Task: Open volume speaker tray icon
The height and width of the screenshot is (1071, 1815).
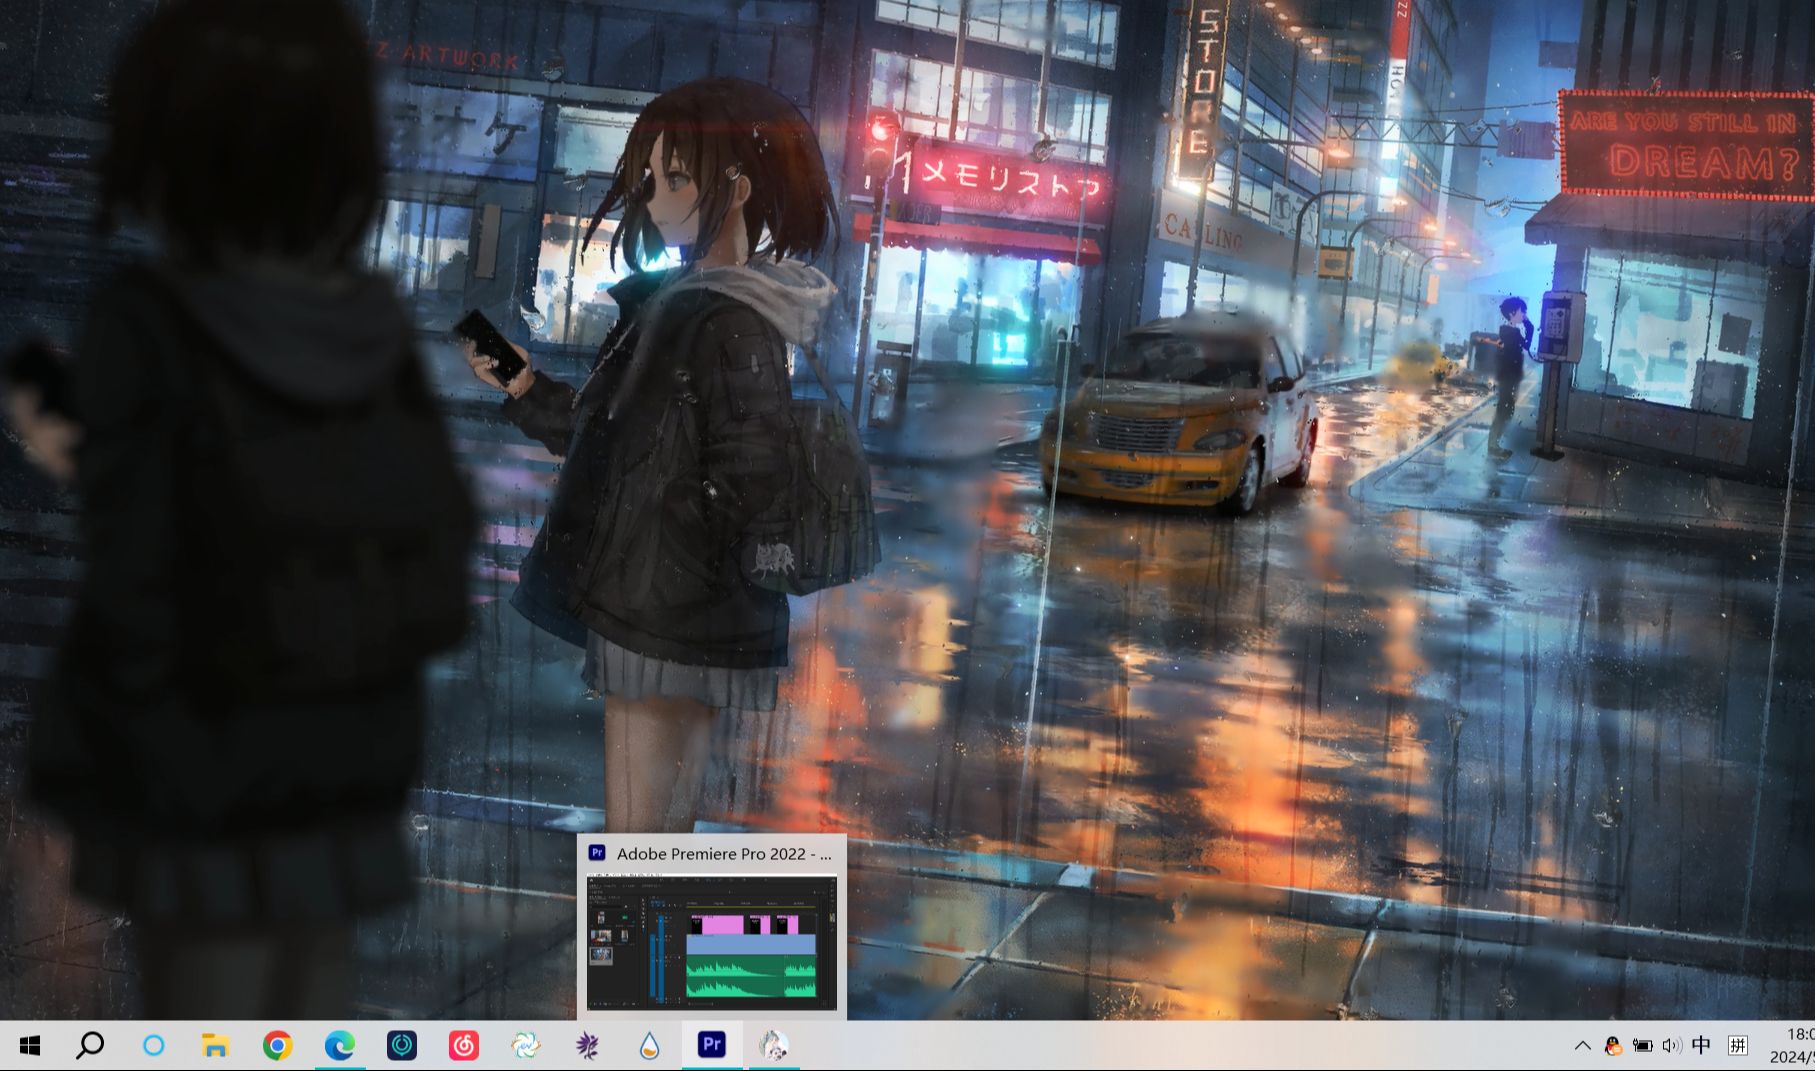Action: (x=1671, y=1046)
